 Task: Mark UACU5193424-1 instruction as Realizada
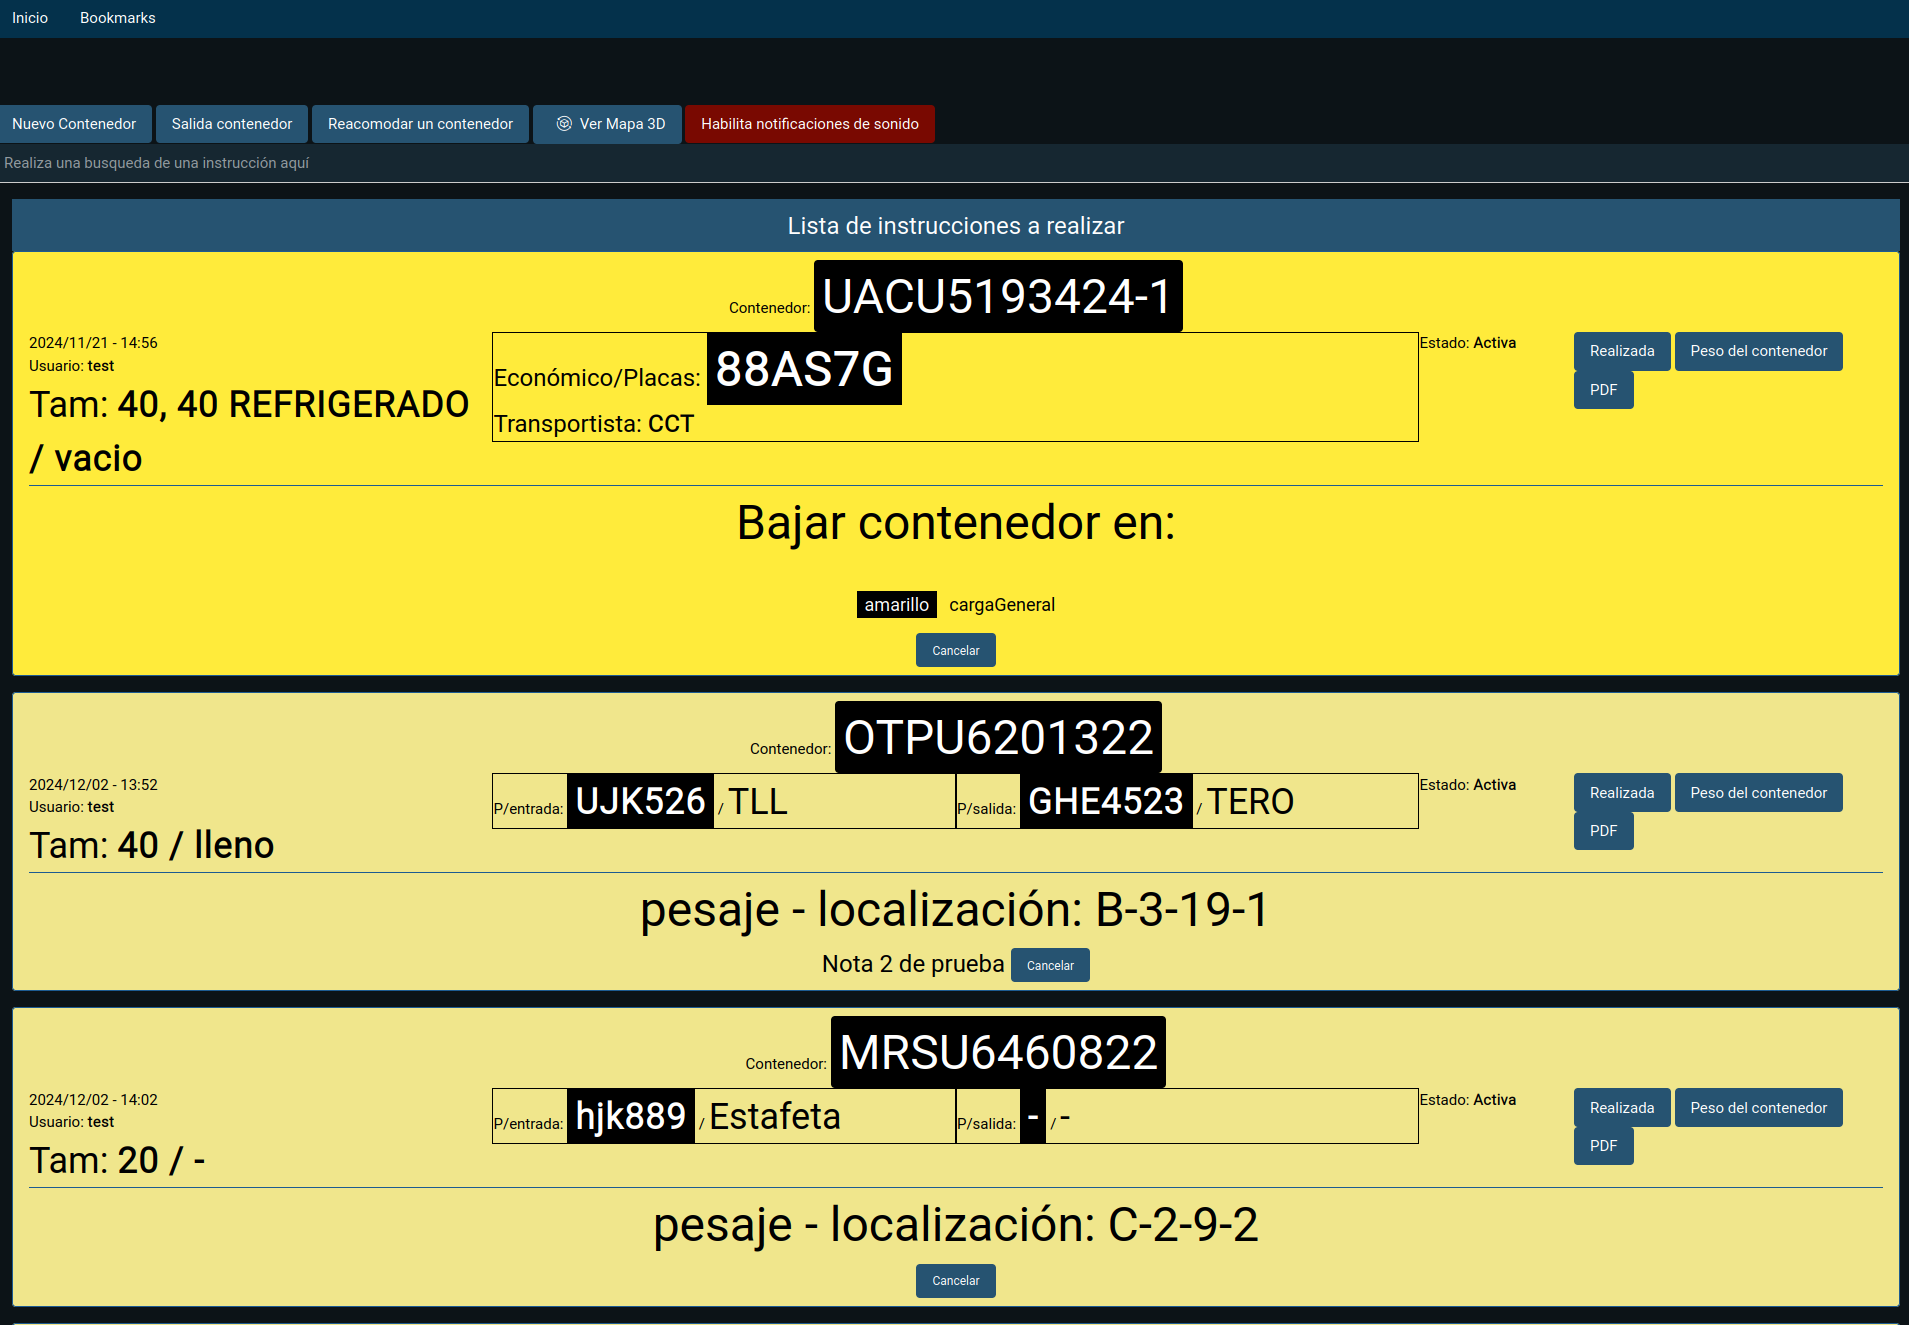click(x=1621, y=351)
